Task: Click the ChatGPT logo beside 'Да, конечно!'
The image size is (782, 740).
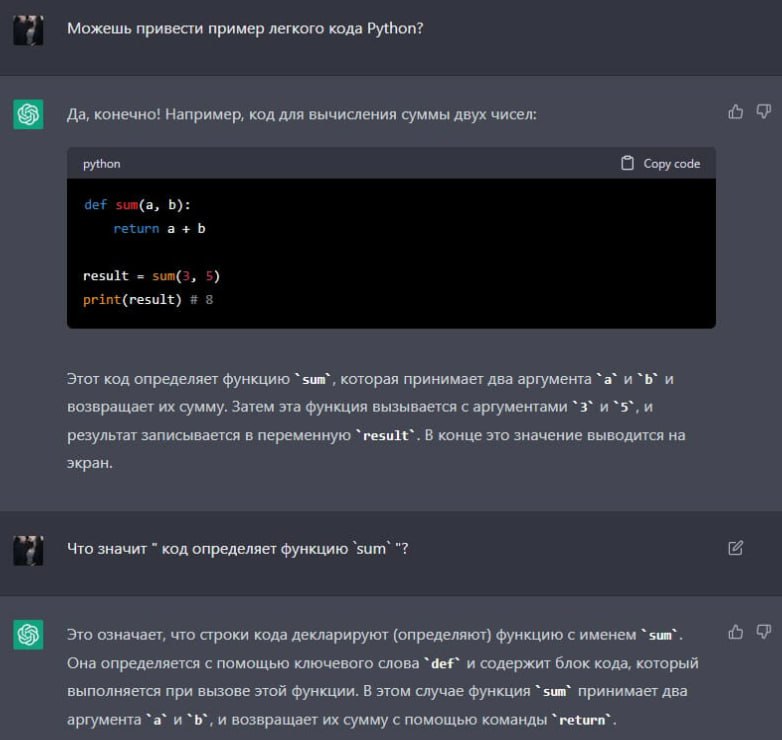Action: (28, 115)
